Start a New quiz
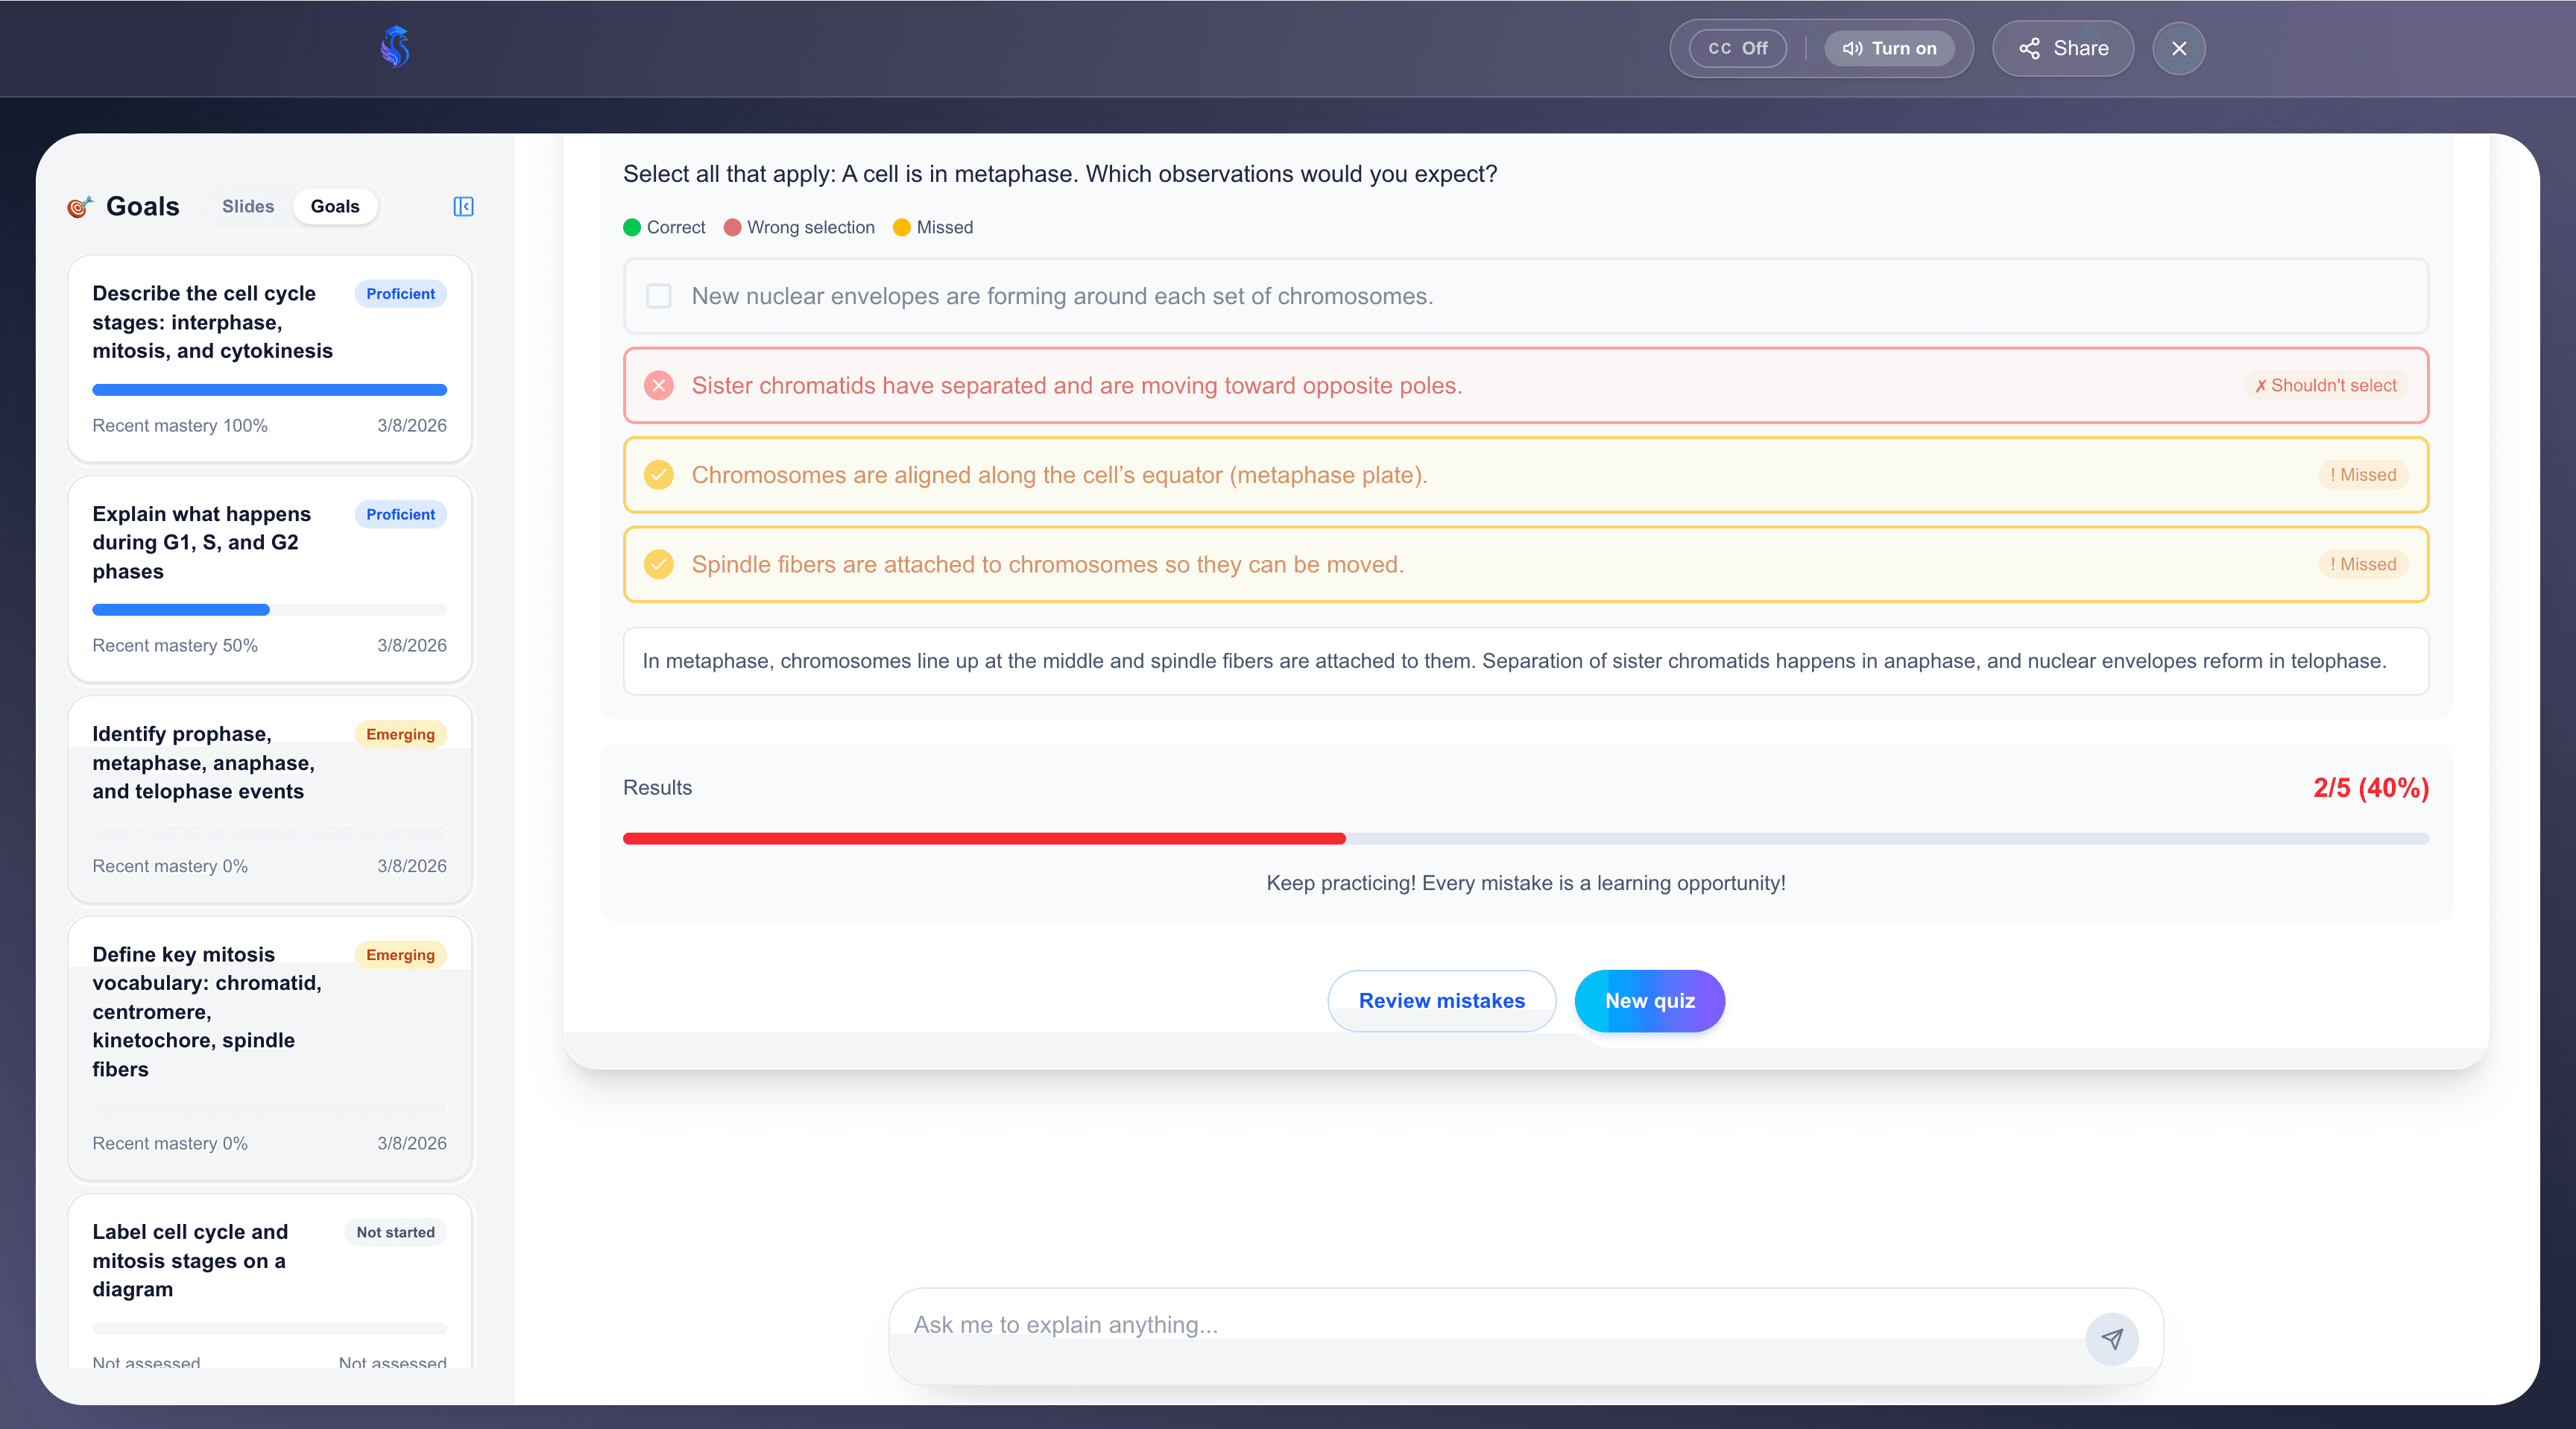2576x1429 pixels. click(x=1649, y=1000)
